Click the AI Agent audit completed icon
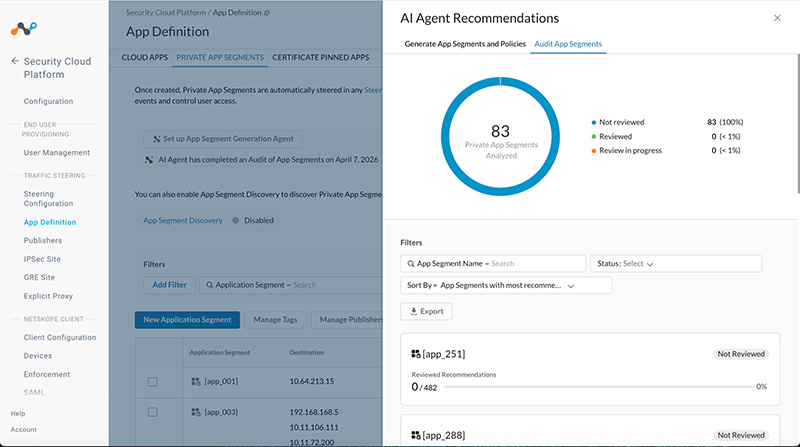Image resolution: width=800 pixels, height=447 pixels. [x=148, y=160]
